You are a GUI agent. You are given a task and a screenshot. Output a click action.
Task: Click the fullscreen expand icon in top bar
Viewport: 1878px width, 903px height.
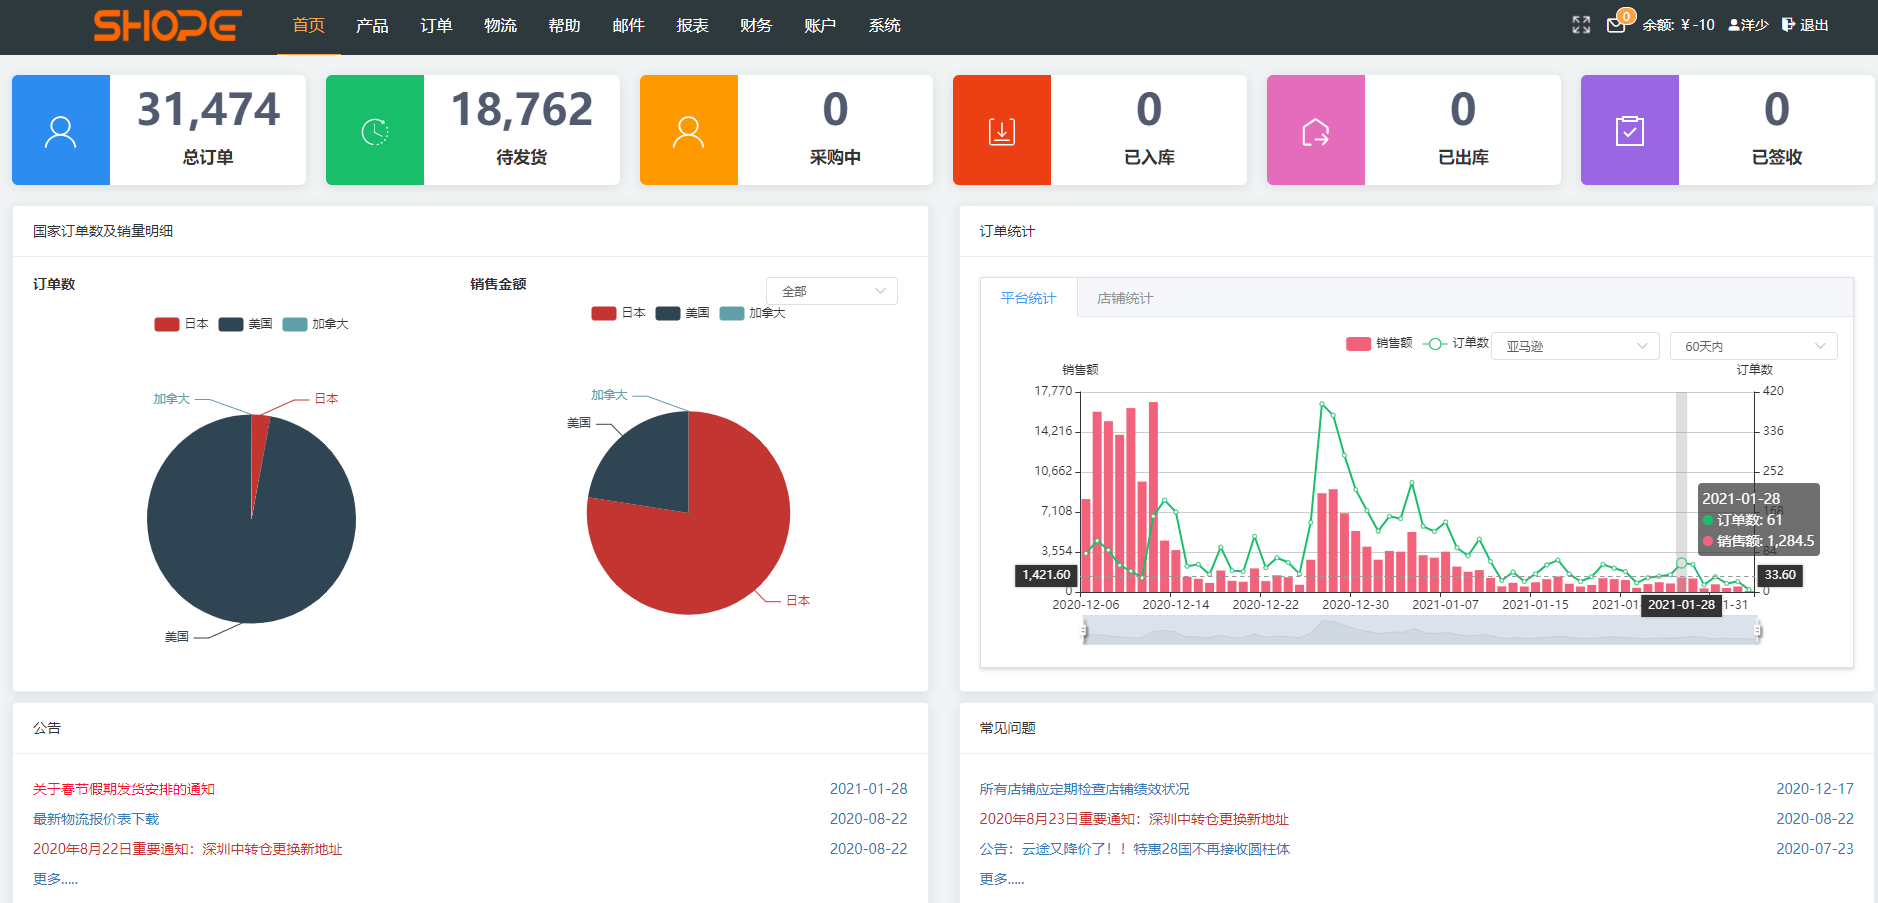(1580, 25)
